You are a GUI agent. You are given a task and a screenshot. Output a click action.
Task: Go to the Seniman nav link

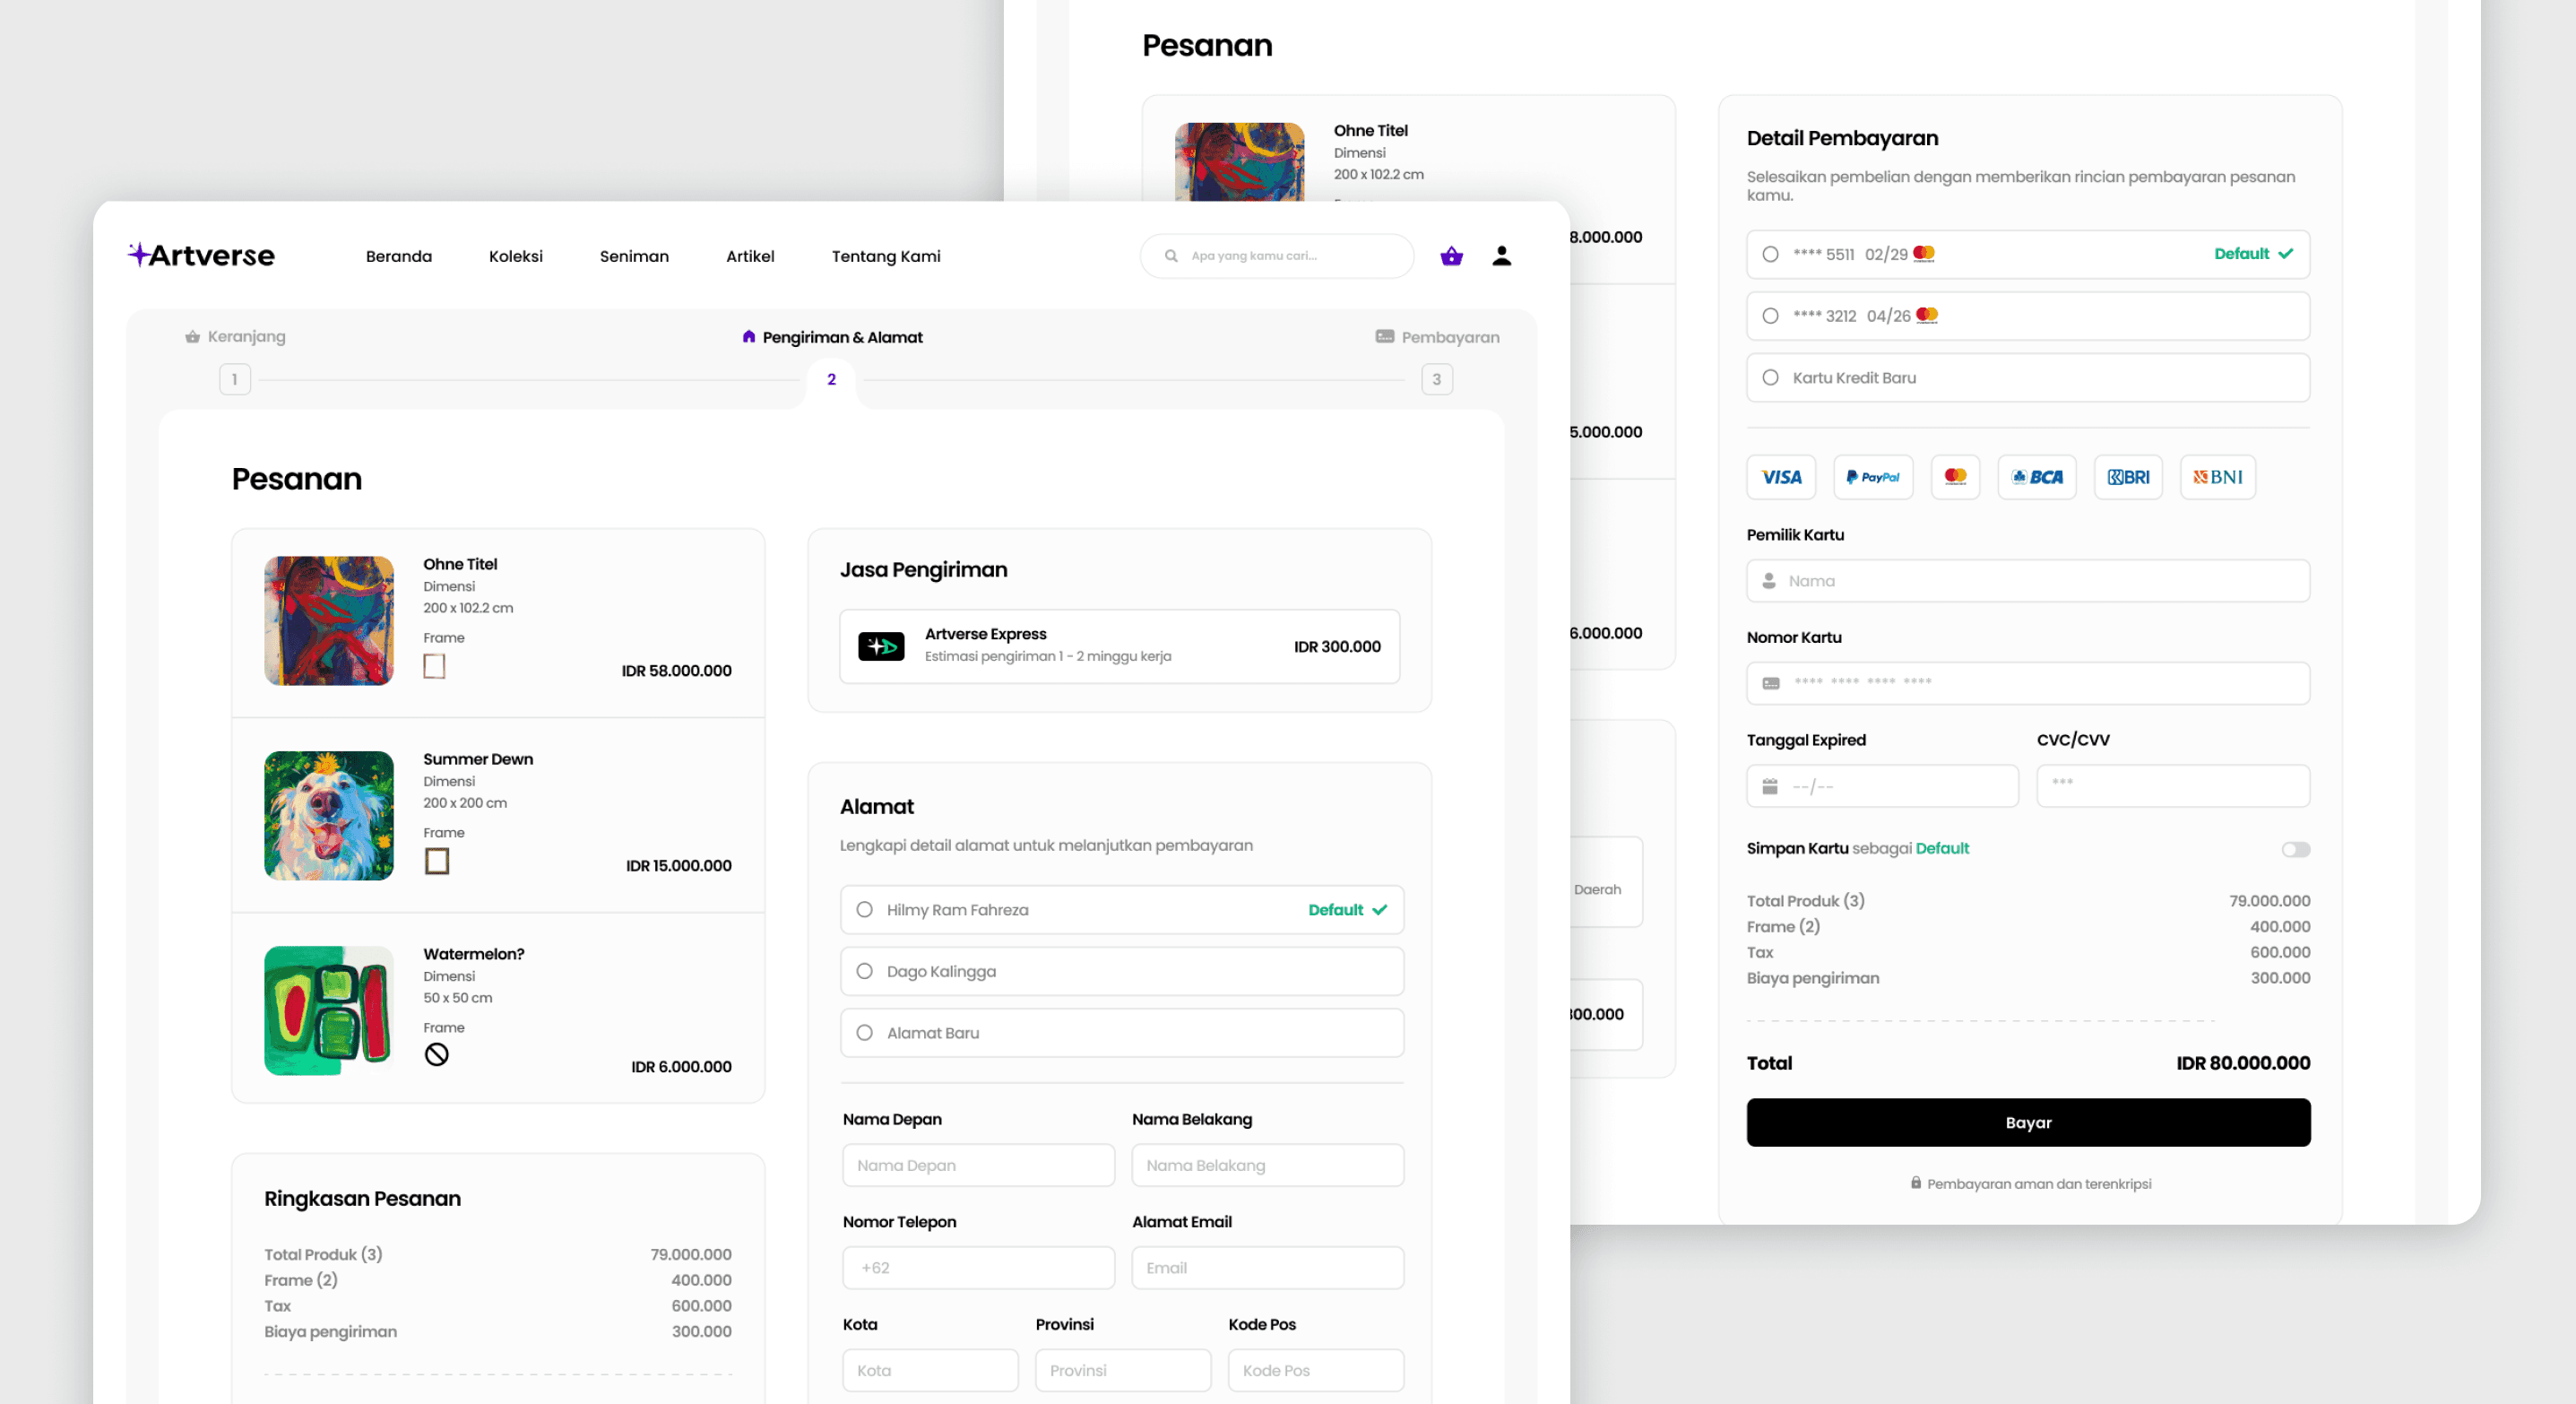pos(634,256)
